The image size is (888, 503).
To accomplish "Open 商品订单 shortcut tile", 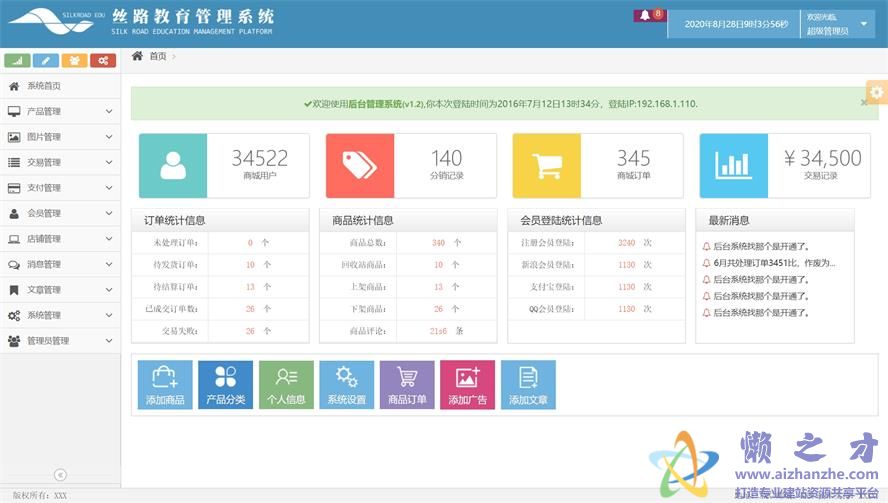I will [x=407, y=385].
